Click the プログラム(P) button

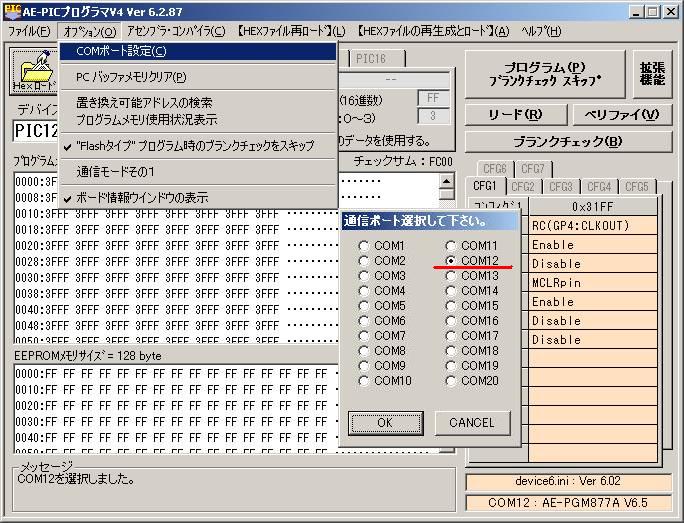tap(545, 74)
